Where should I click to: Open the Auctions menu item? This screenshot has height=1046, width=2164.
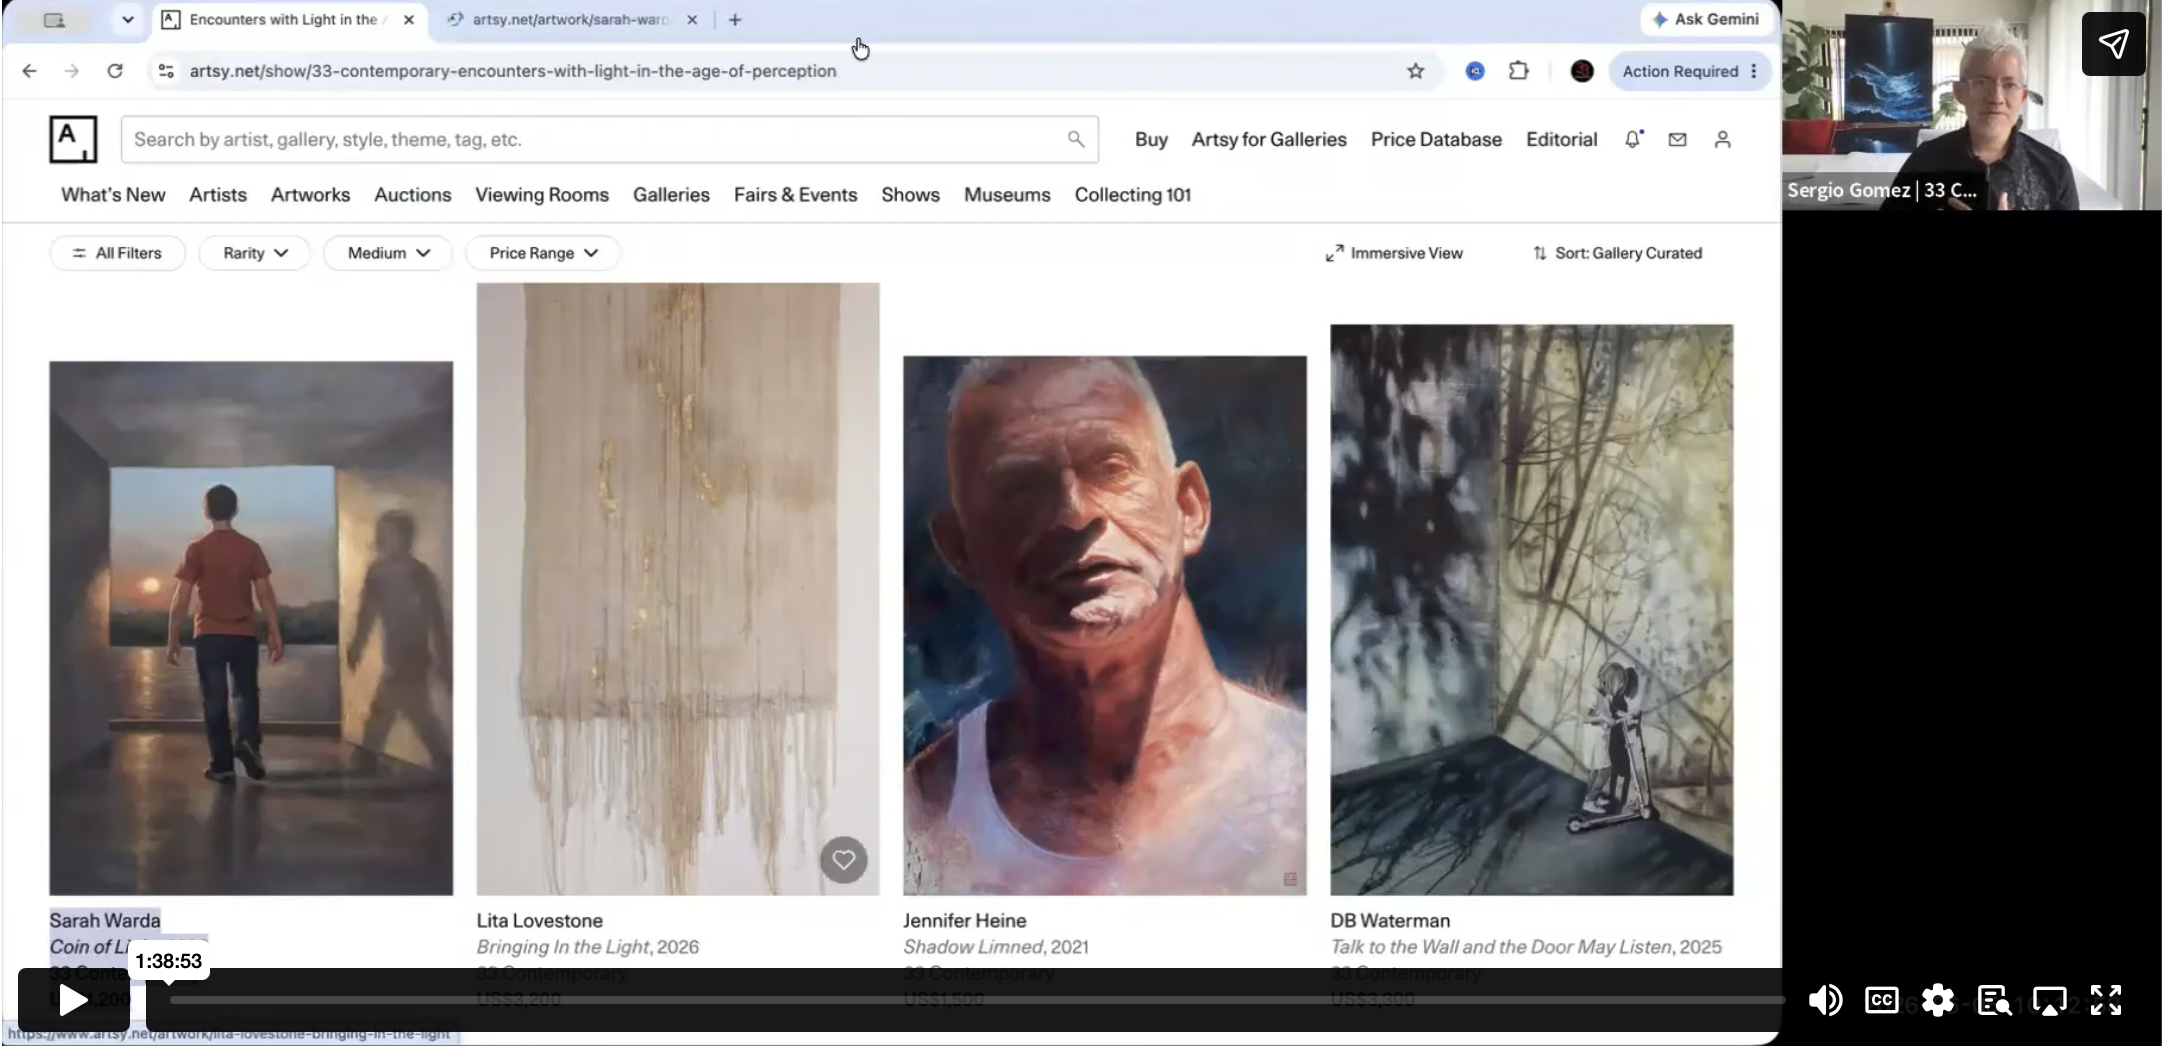413,195
